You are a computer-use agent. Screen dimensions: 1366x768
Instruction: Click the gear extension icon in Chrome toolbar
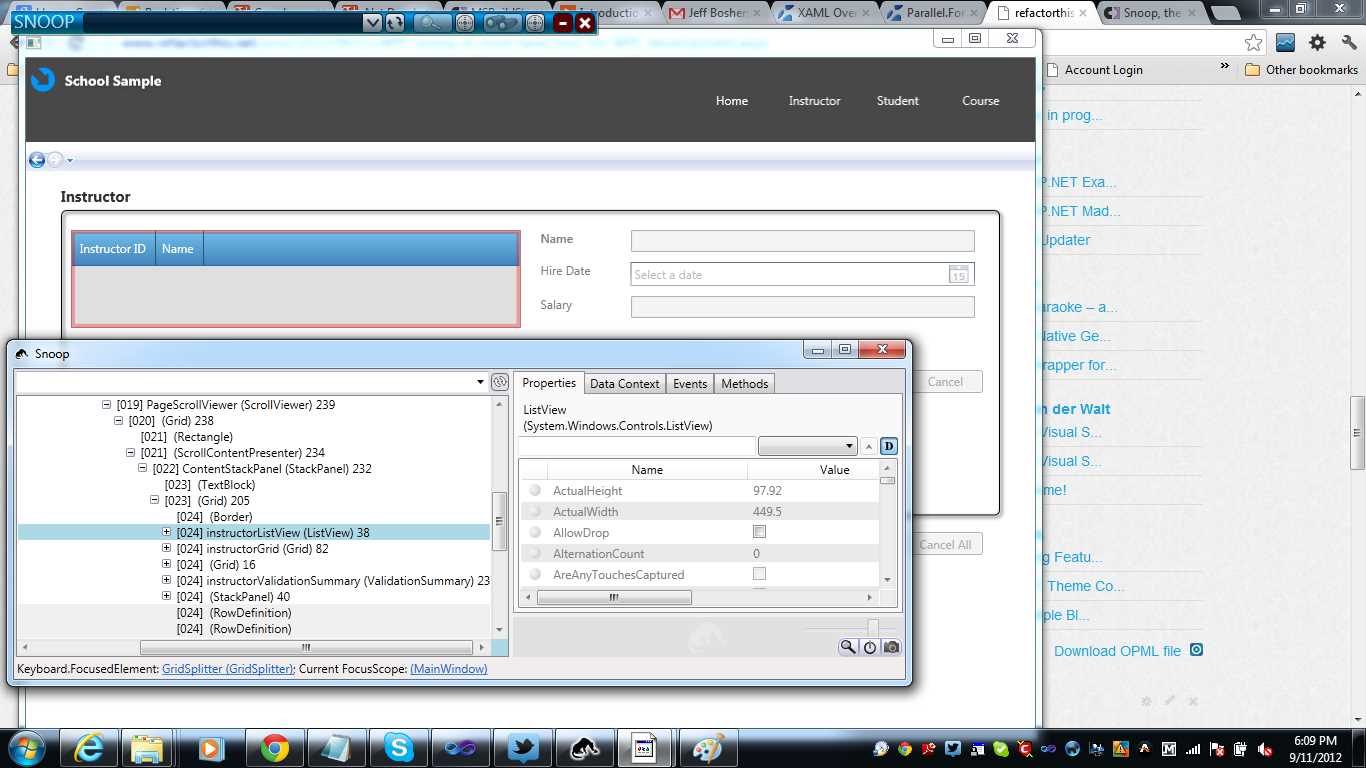(x=1317, y=42)
